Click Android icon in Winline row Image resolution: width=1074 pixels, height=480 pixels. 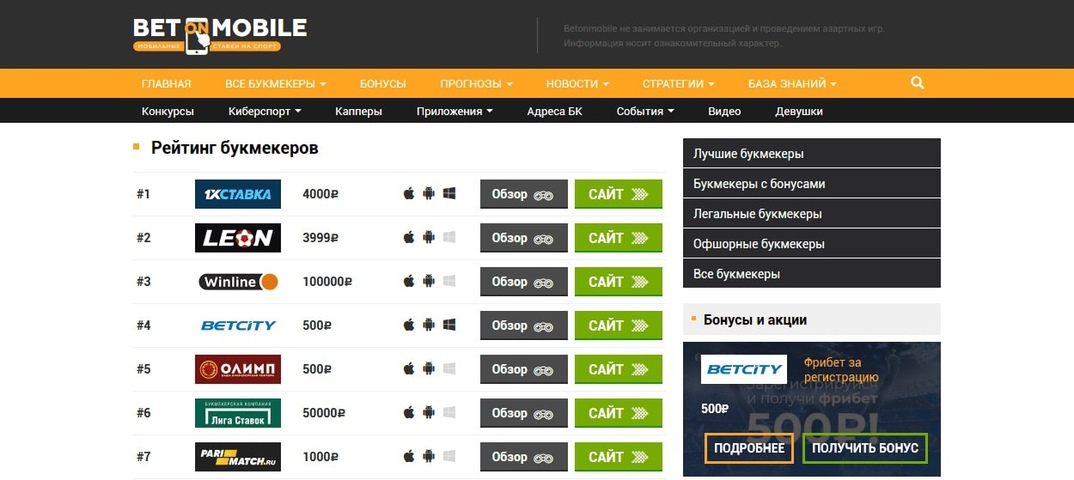pos(429,281)
